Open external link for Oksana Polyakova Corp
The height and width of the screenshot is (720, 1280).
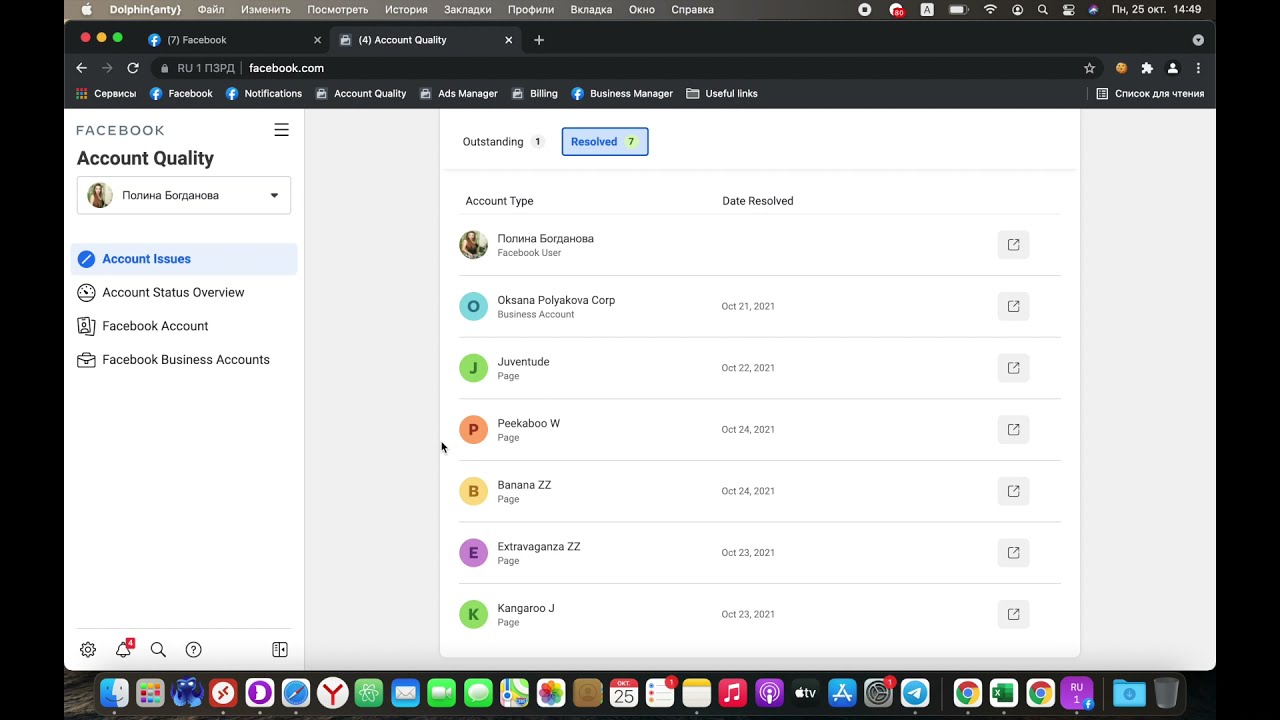[x=1013, y=306]
